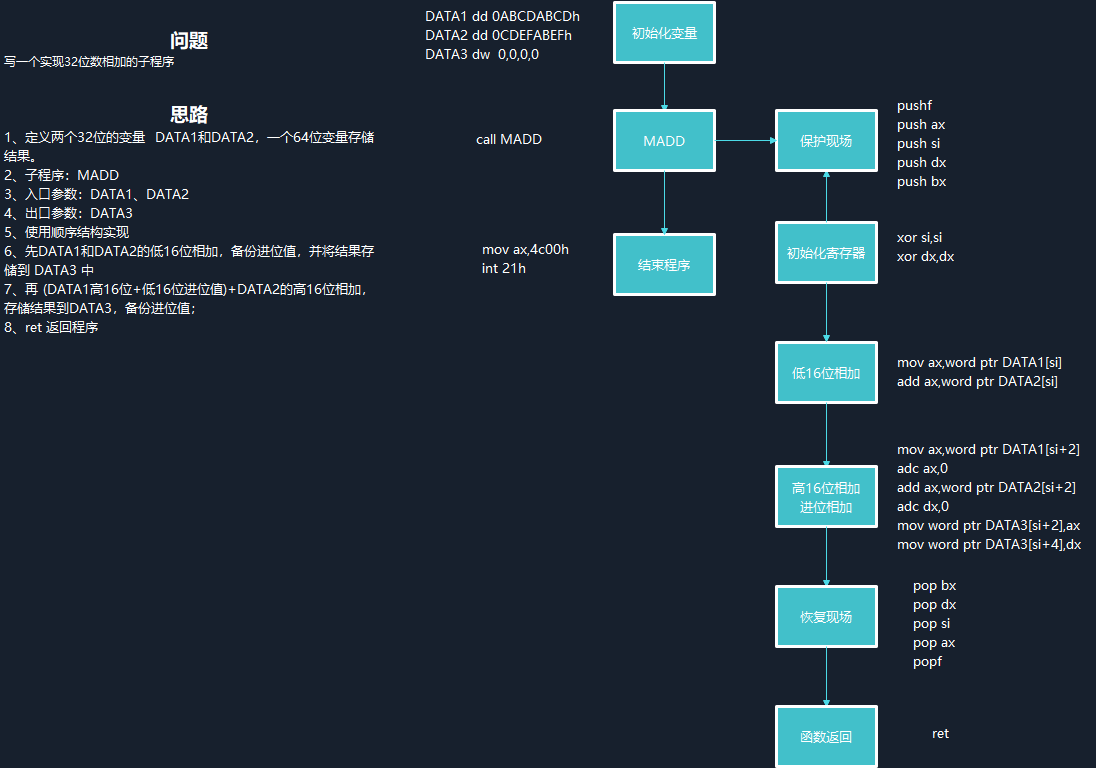Click mov word ptr DATA3[si+2],ax line
The height and width of the screenshot is (768, 1096).
pyautogui.click(x=988, y=525)
